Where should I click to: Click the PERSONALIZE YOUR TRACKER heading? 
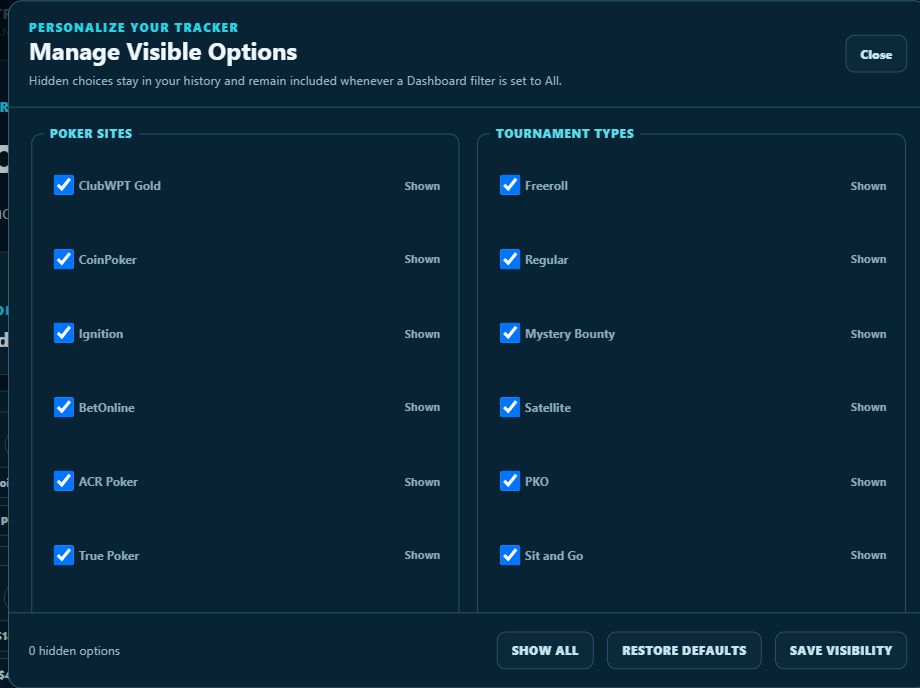(133, 27)
